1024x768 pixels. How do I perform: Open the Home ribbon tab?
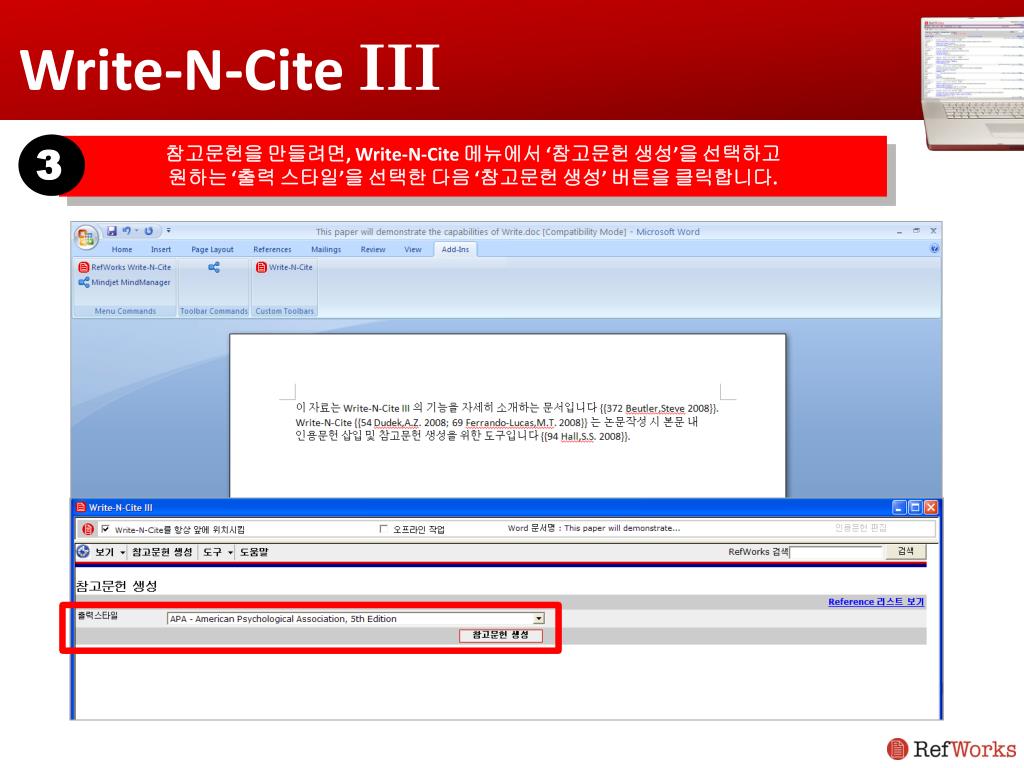click(121, 249)
